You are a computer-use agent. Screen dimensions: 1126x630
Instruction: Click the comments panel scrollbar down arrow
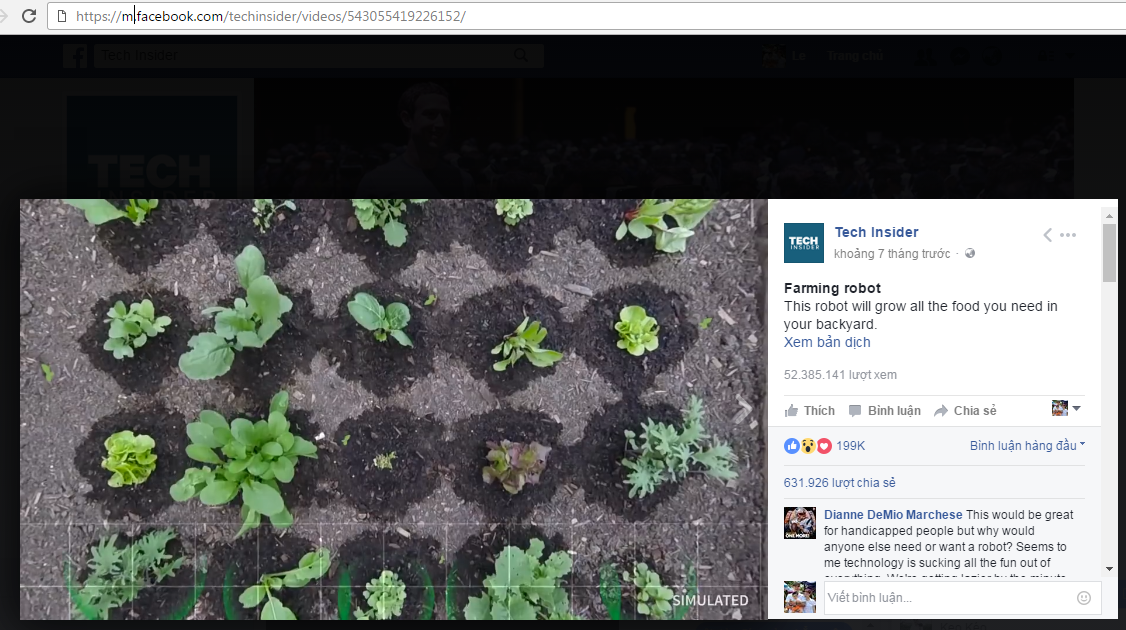(1109, 568)
